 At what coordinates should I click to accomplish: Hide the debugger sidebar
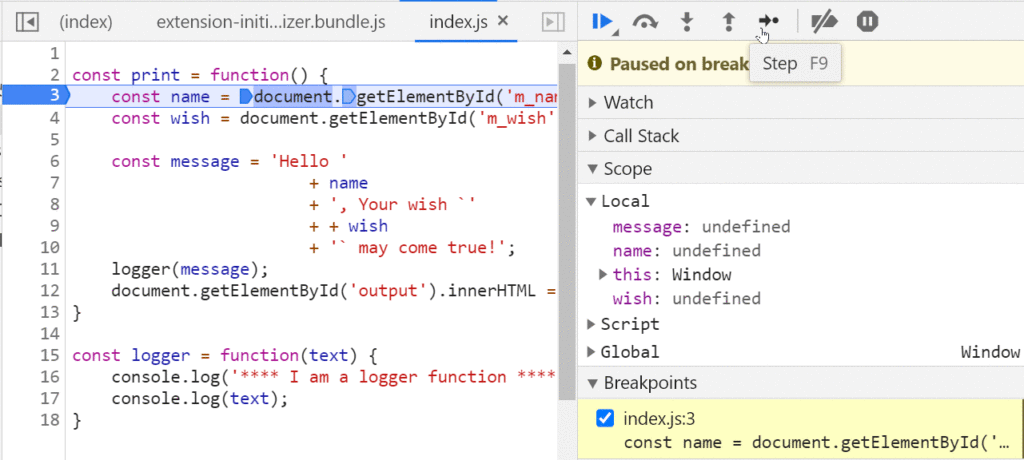[553, 22]
